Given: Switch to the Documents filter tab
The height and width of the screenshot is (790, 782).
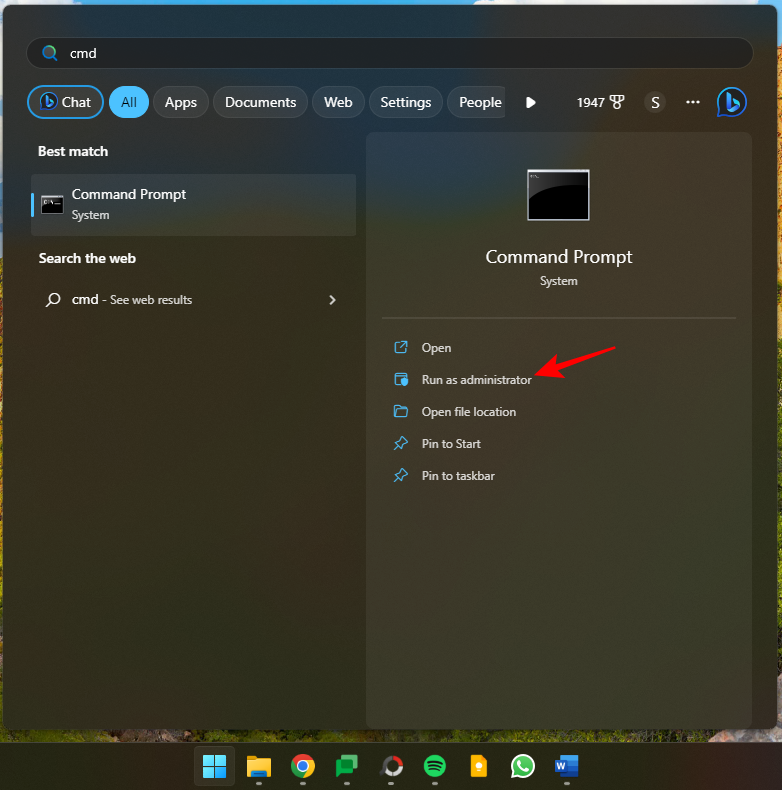Looking at the screenshot, I should tap(260, 102).
